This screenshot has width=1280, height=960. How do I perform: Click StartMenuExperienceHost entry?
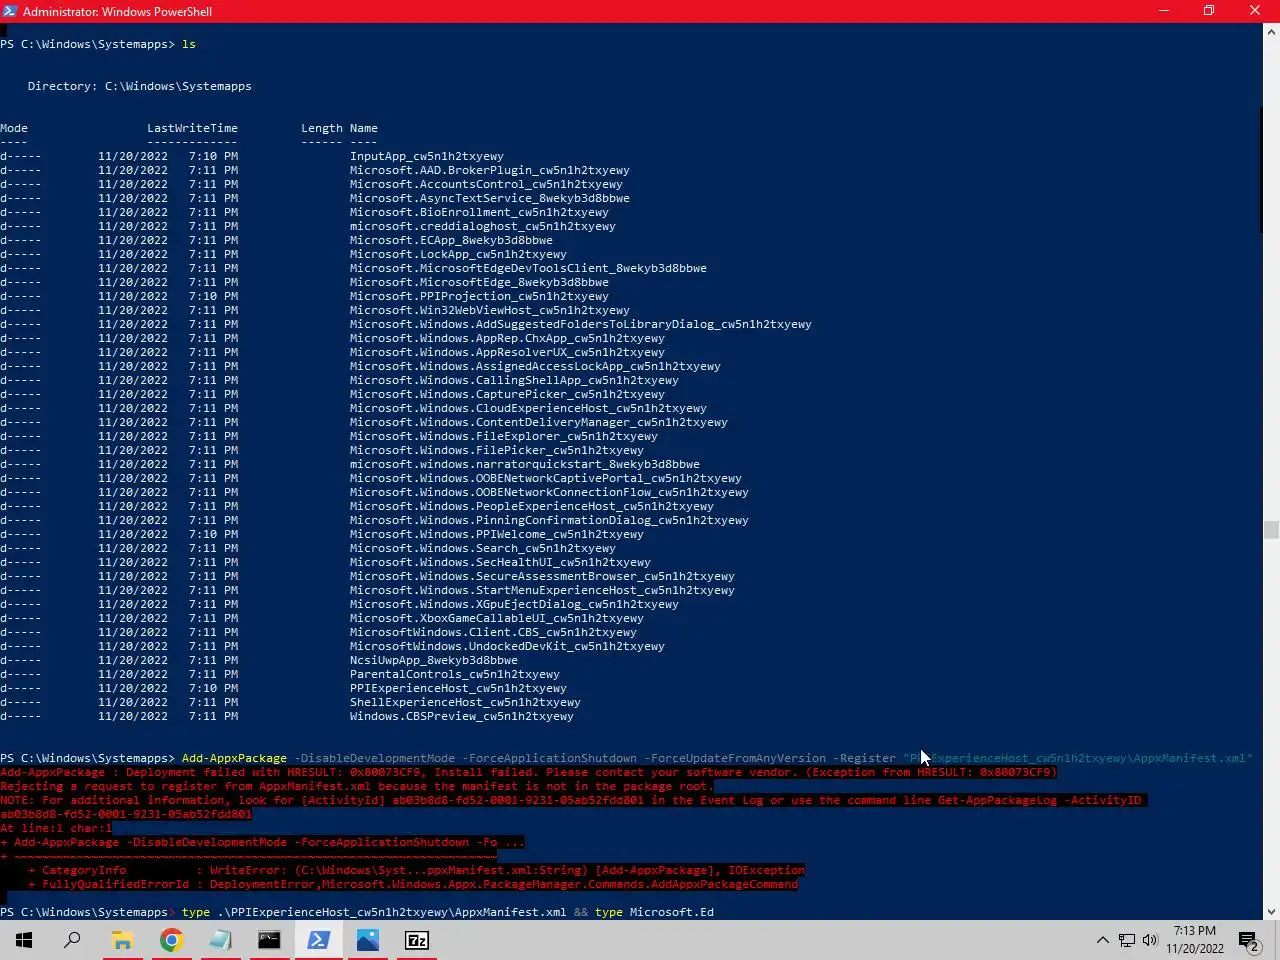pos(542,590)
